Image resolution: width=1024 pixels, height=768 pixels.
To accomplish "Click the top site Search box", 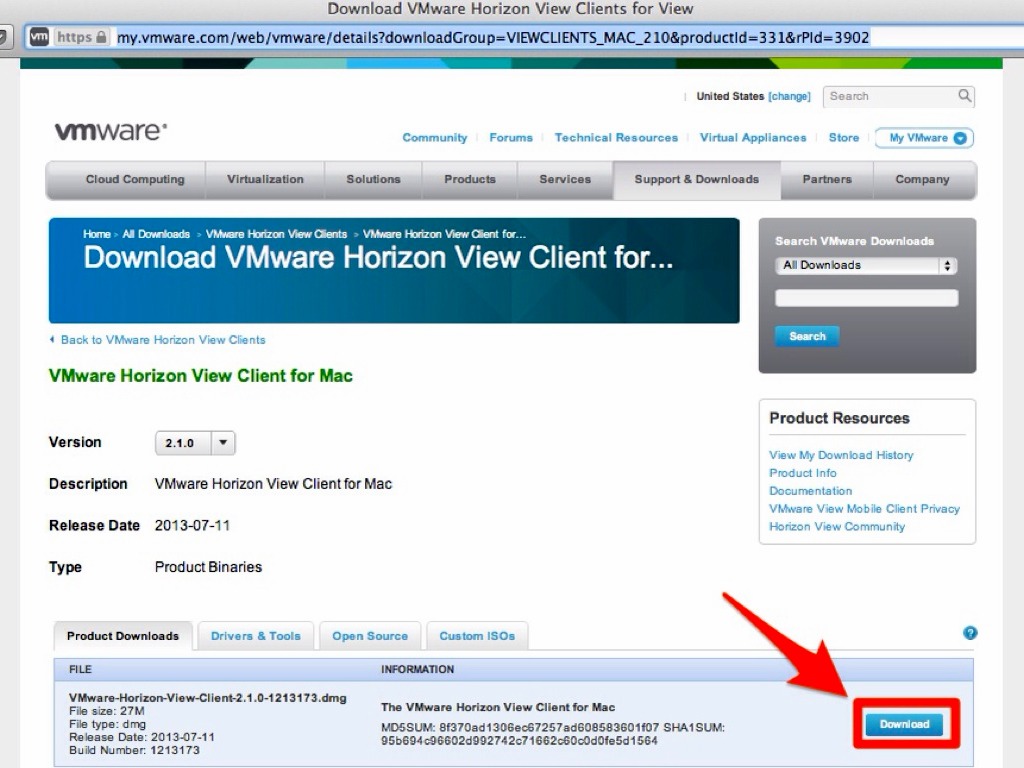I will pos(890,96).
